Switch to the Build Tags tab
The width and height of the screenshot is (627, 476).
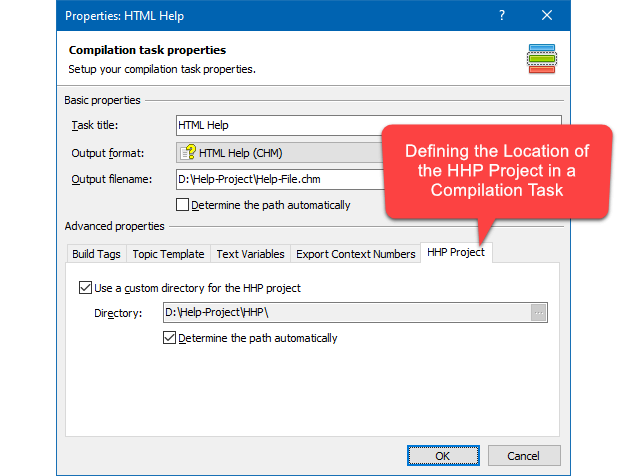click(96, 254)
